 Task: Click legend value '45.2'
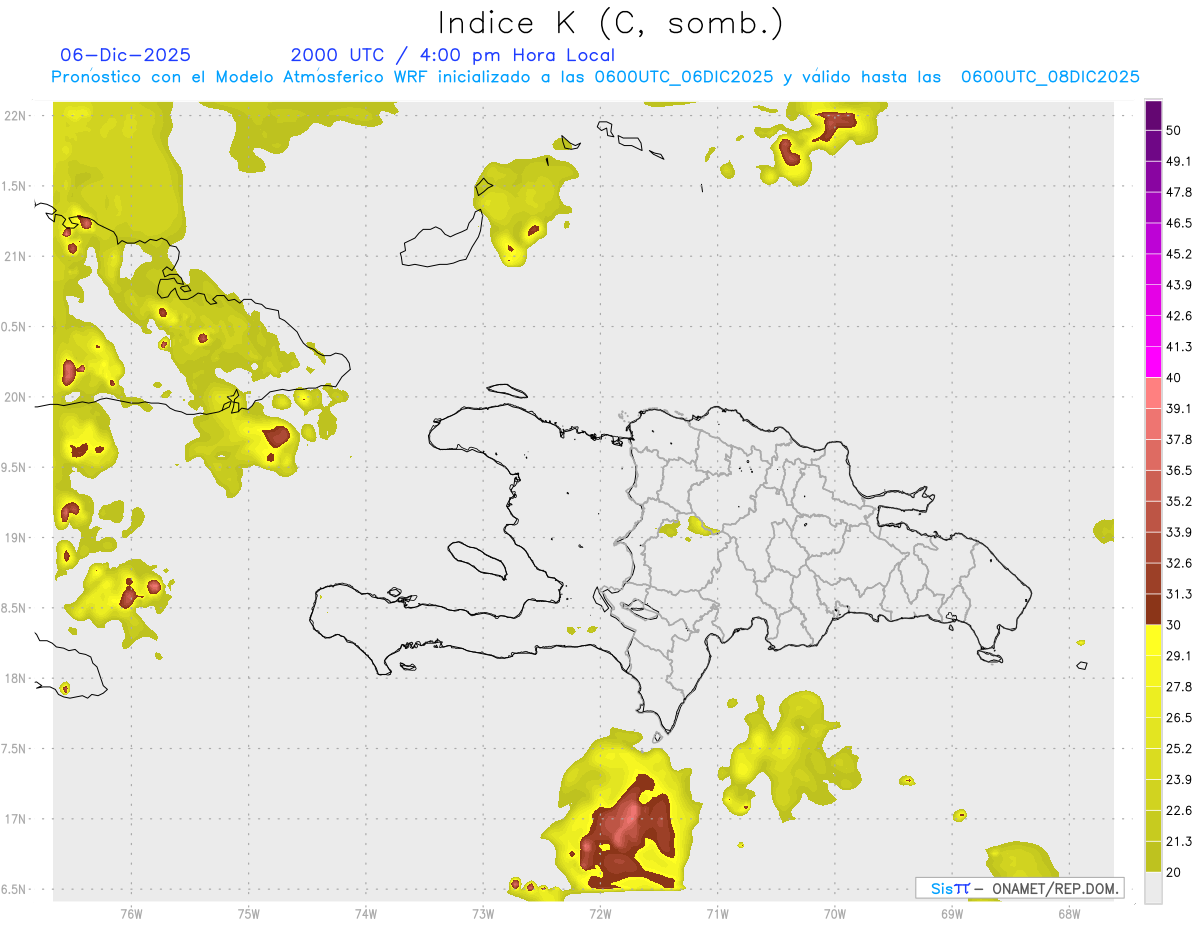click(x=1178, y=254)
